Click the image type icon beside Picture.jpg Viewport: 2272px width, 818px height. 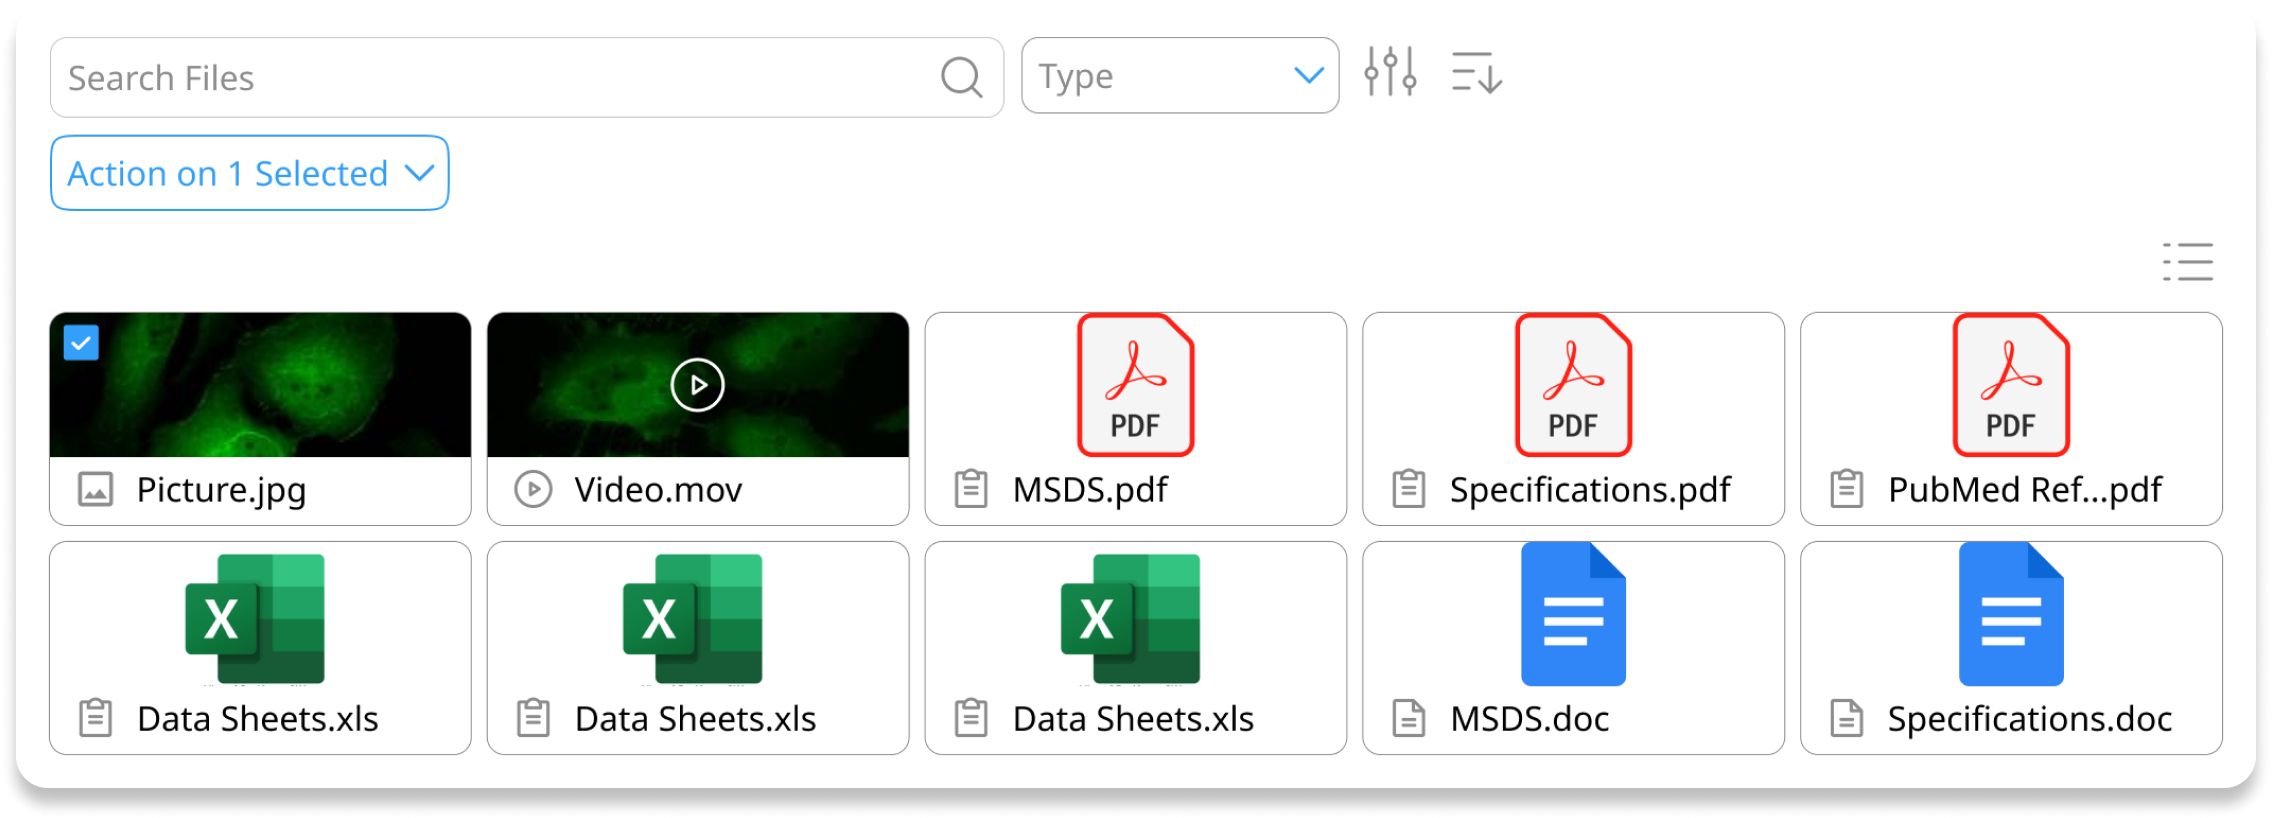tap(96, 490)
